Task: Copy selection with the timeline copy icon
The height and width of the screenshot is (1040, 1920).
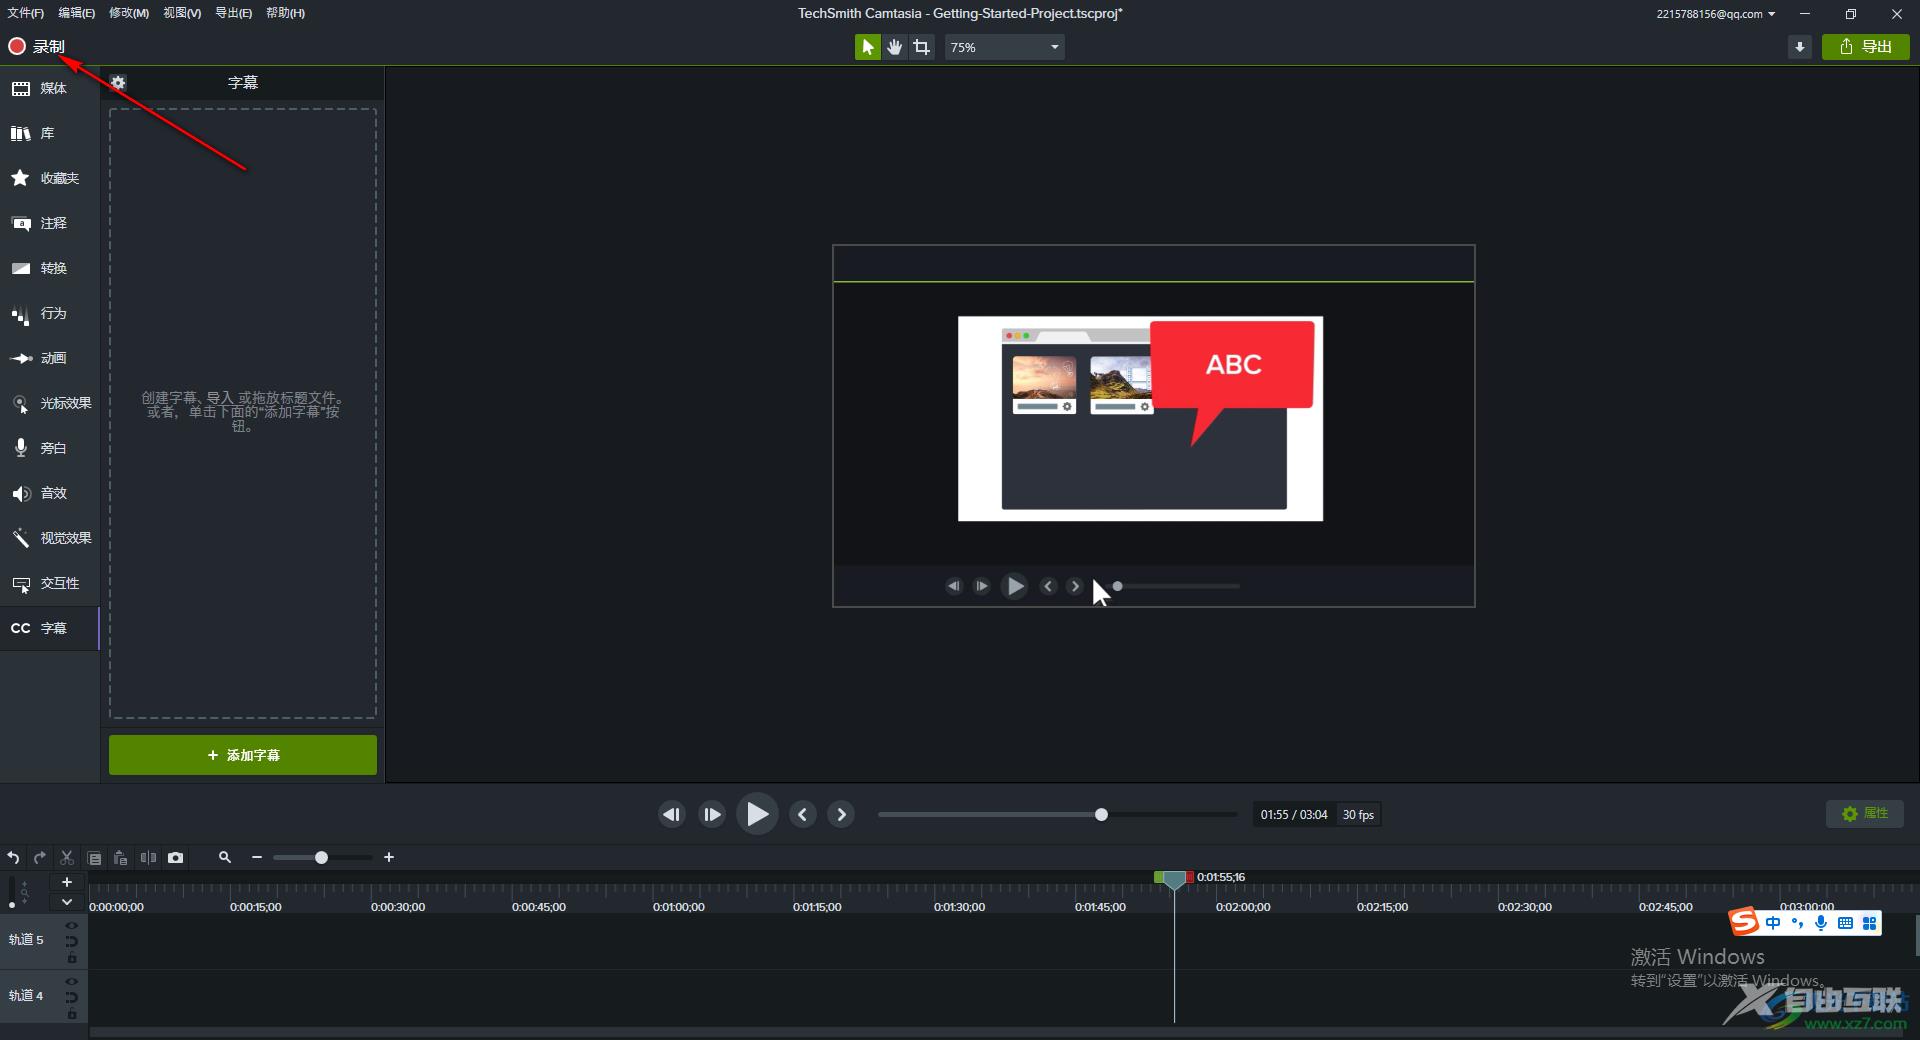Action: [94, 857]
